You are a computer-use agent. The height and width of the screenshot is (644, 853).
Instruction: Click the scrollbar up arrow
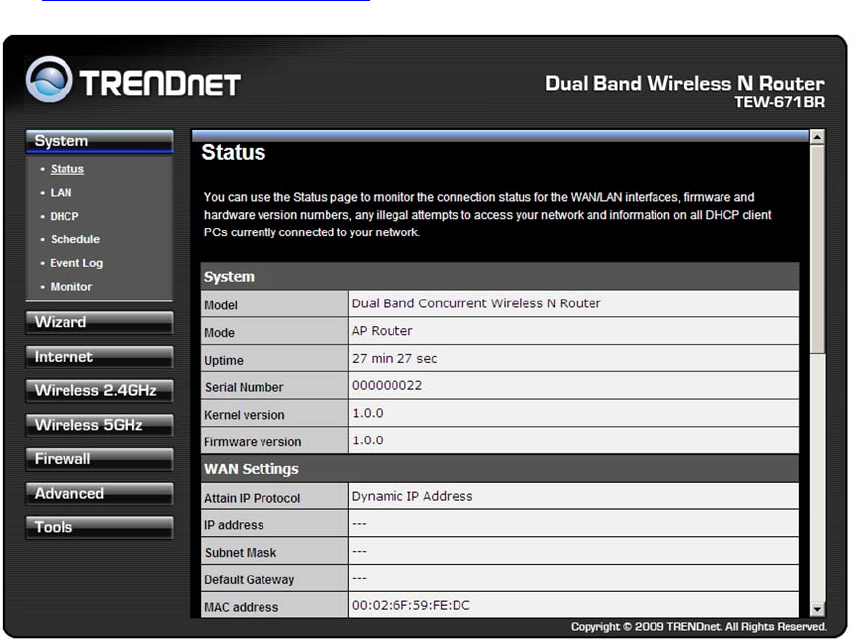(817, 137)
